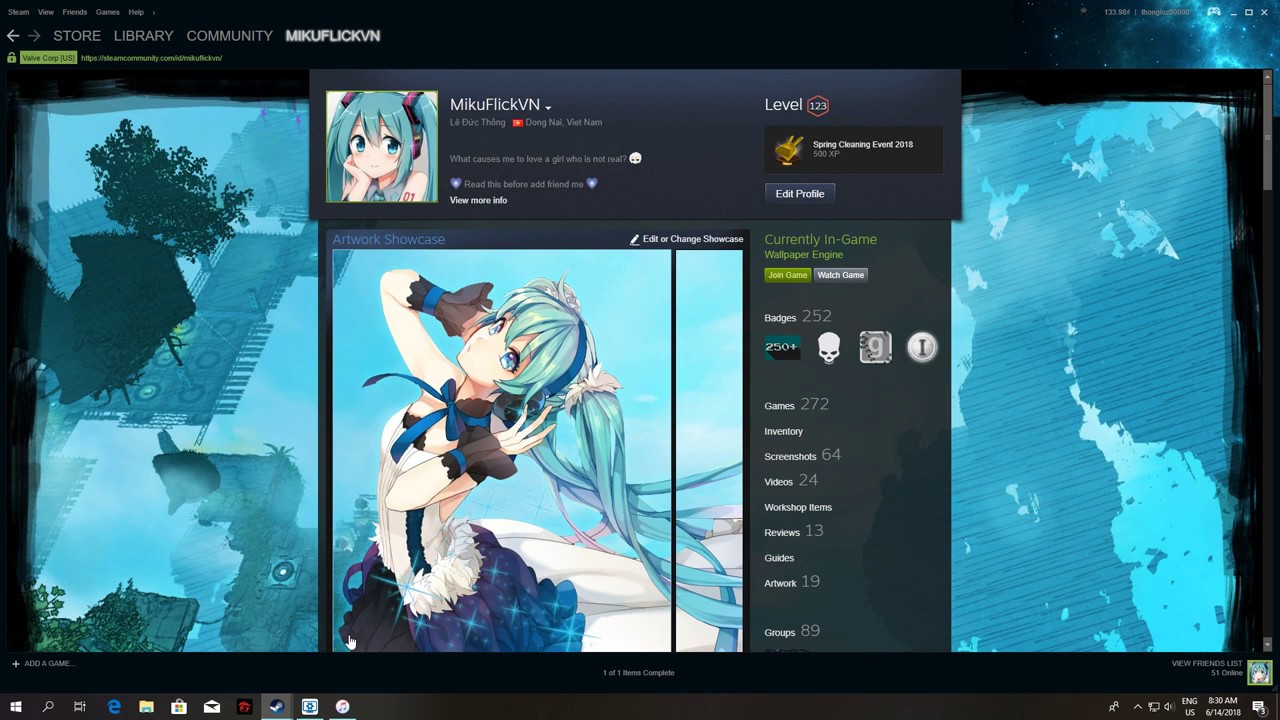Open the network icon in system tray

[x=1153, y=707]
